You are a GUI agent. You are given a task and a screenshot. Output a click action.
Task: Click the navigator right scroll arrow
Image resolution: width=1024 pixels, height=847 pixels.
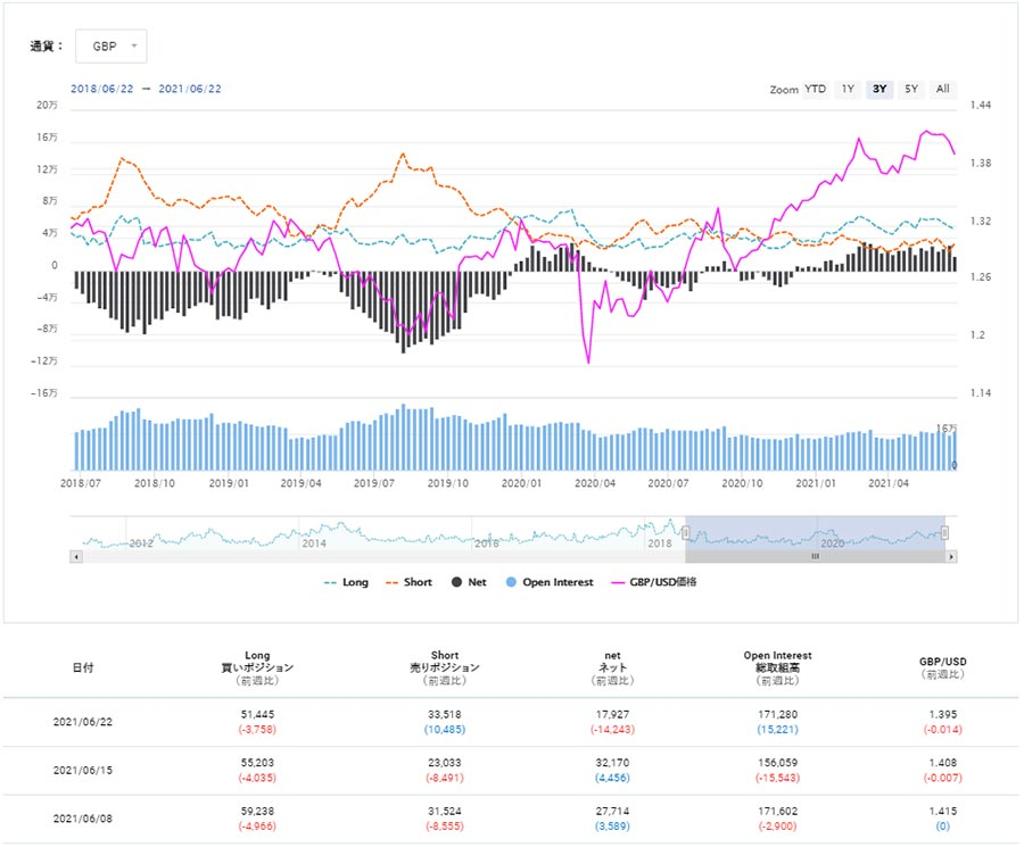coord(951,556)
